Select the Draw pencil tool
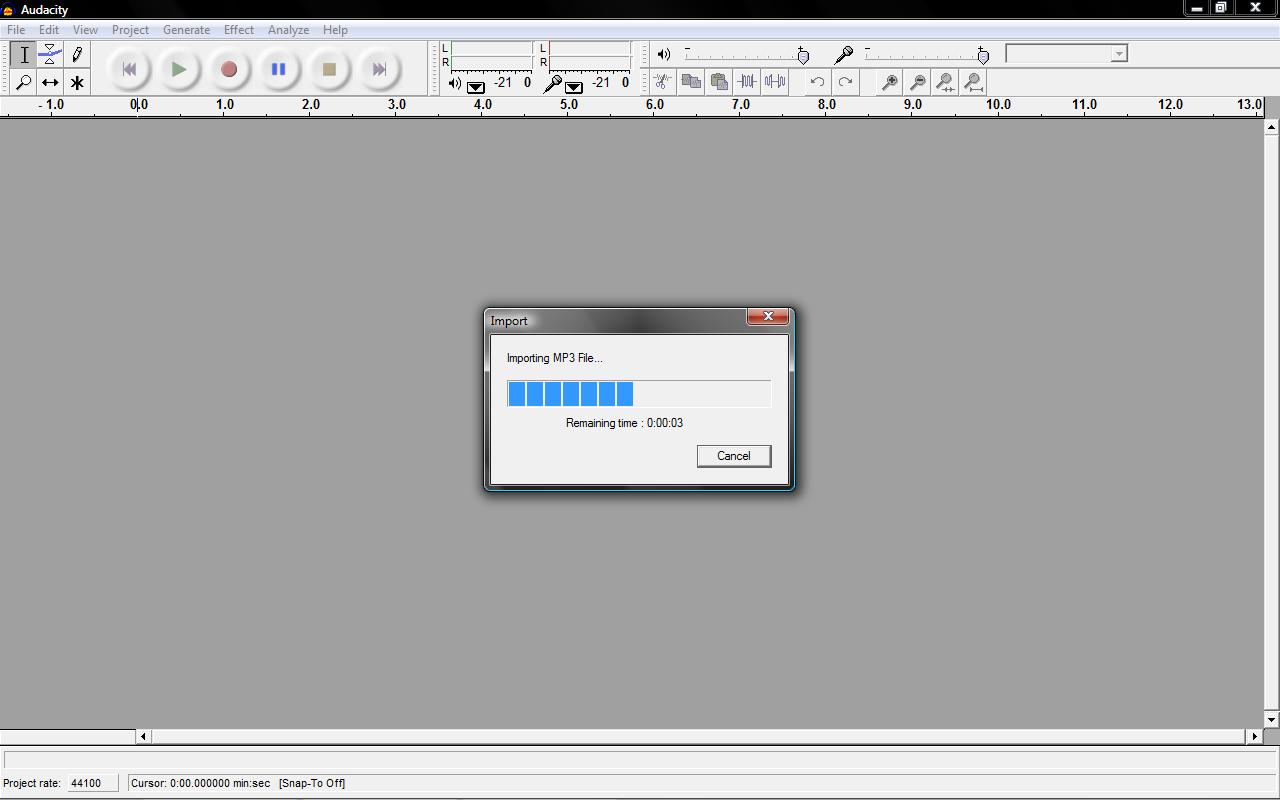 (77, 55)
